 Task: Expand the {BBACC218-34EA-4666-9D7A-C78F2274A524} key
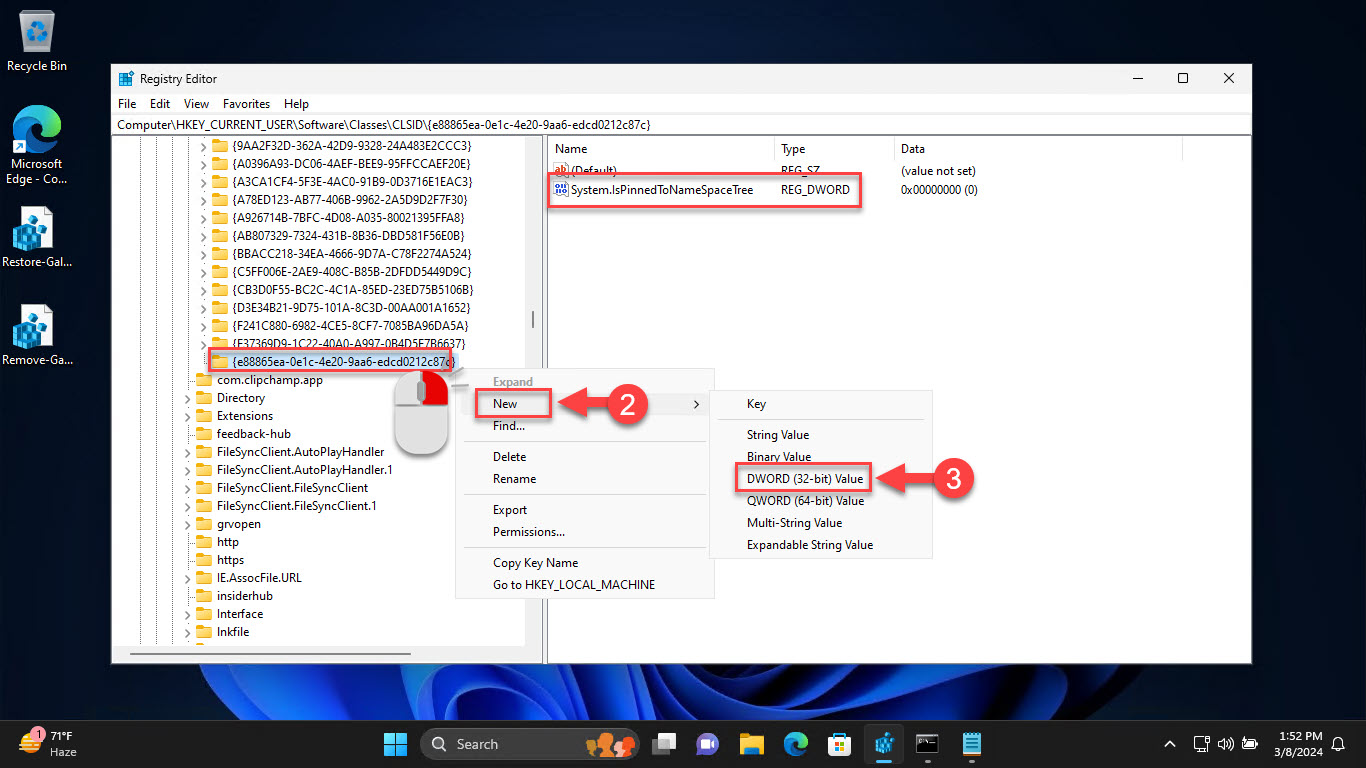pyautogui.click(x=204, y=254)
